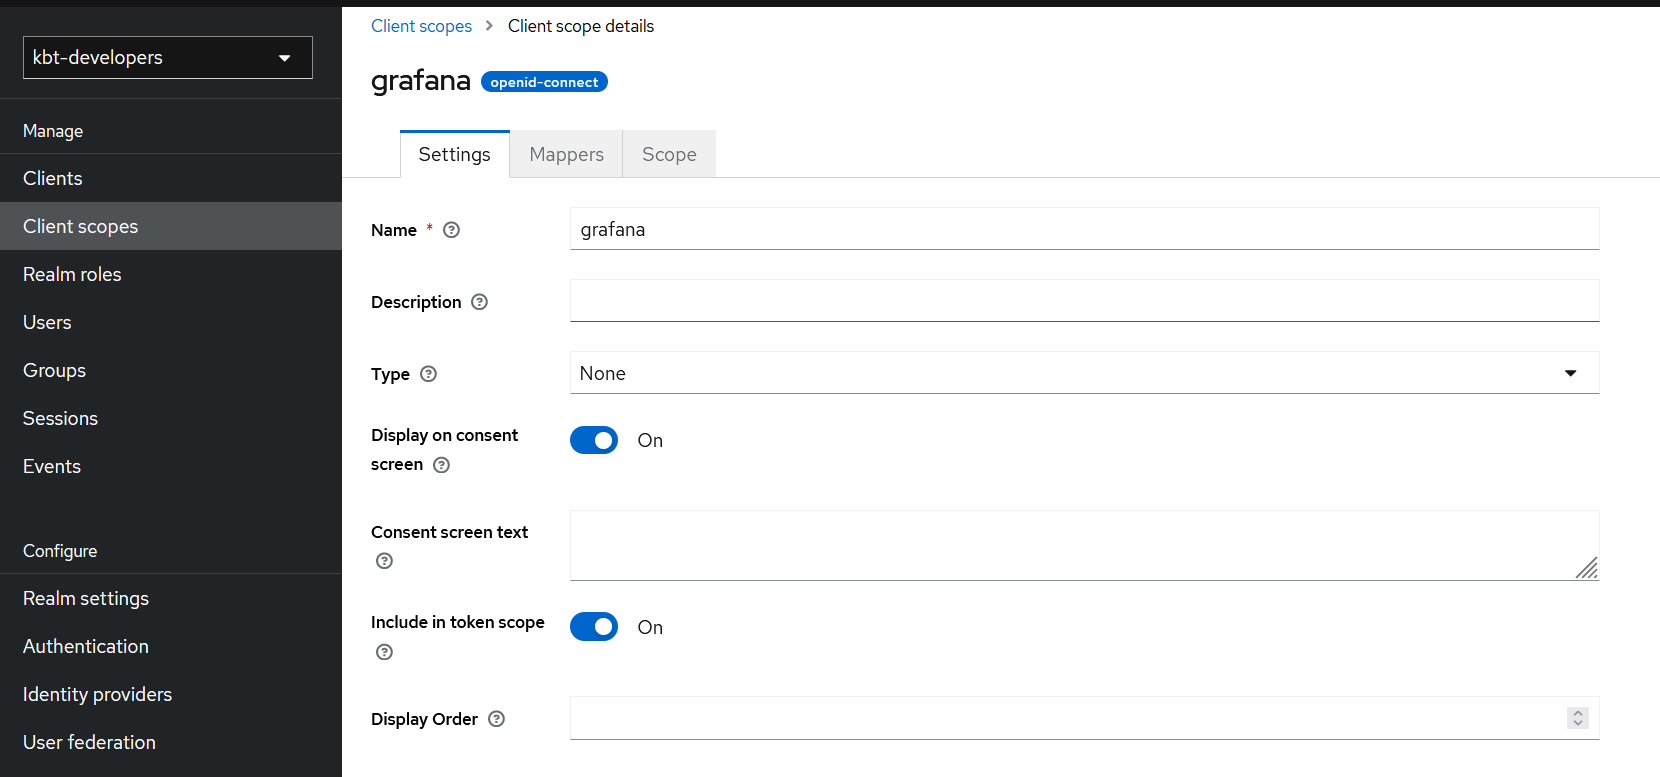
Task: Open the kbt-developers realm dropdown
Action: tap(168, 57)
